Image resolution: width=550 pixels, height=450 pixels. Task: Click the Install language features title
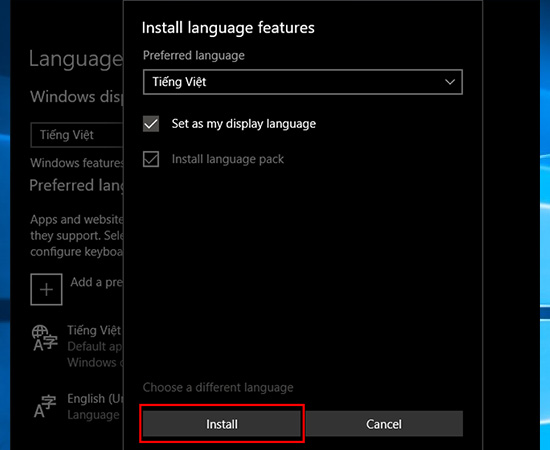pos(228,28)
